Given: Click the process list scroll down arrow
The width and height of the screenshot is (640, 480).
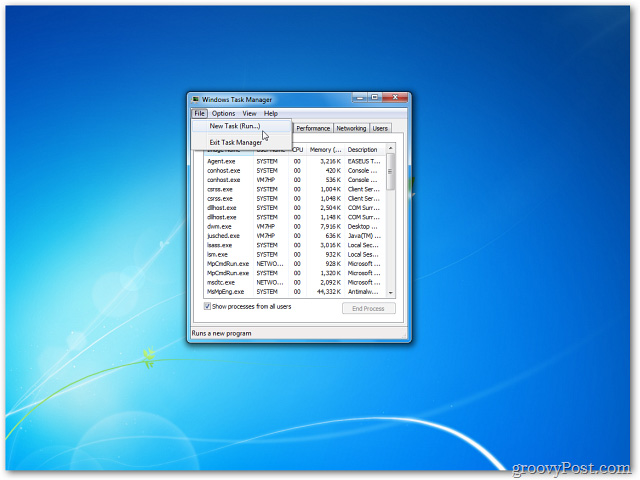Looking at the screenshot, I should [391, 293].
